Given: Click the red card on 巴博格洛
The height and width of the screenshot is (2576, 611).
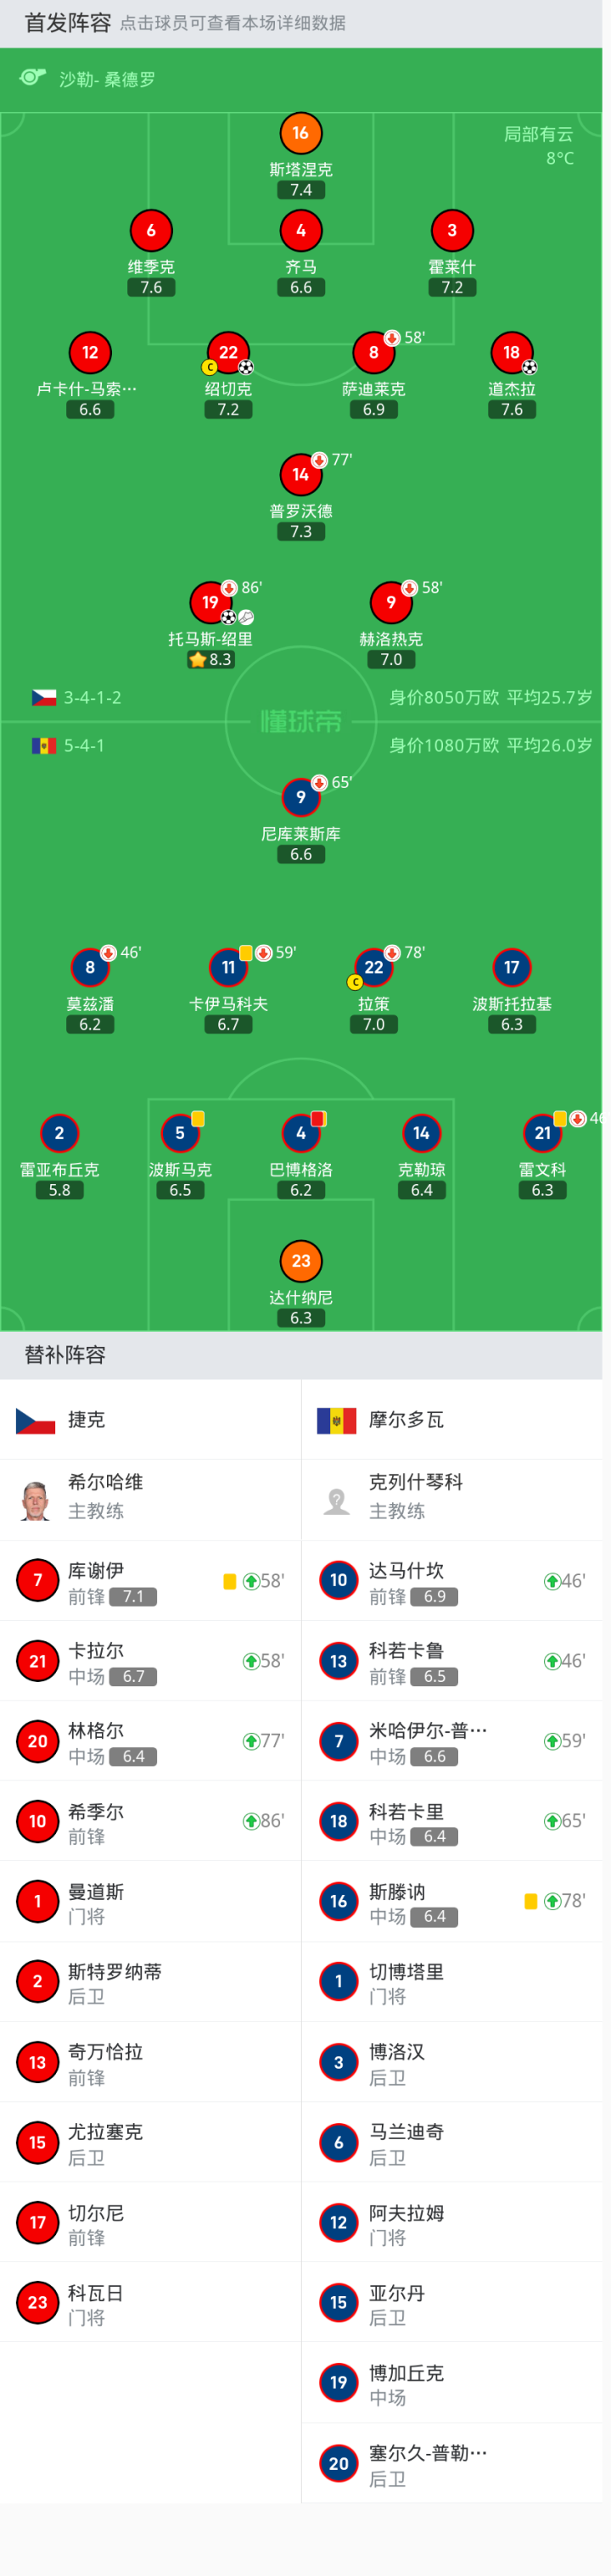Looking at the screenshot, I should [318, 1119].
